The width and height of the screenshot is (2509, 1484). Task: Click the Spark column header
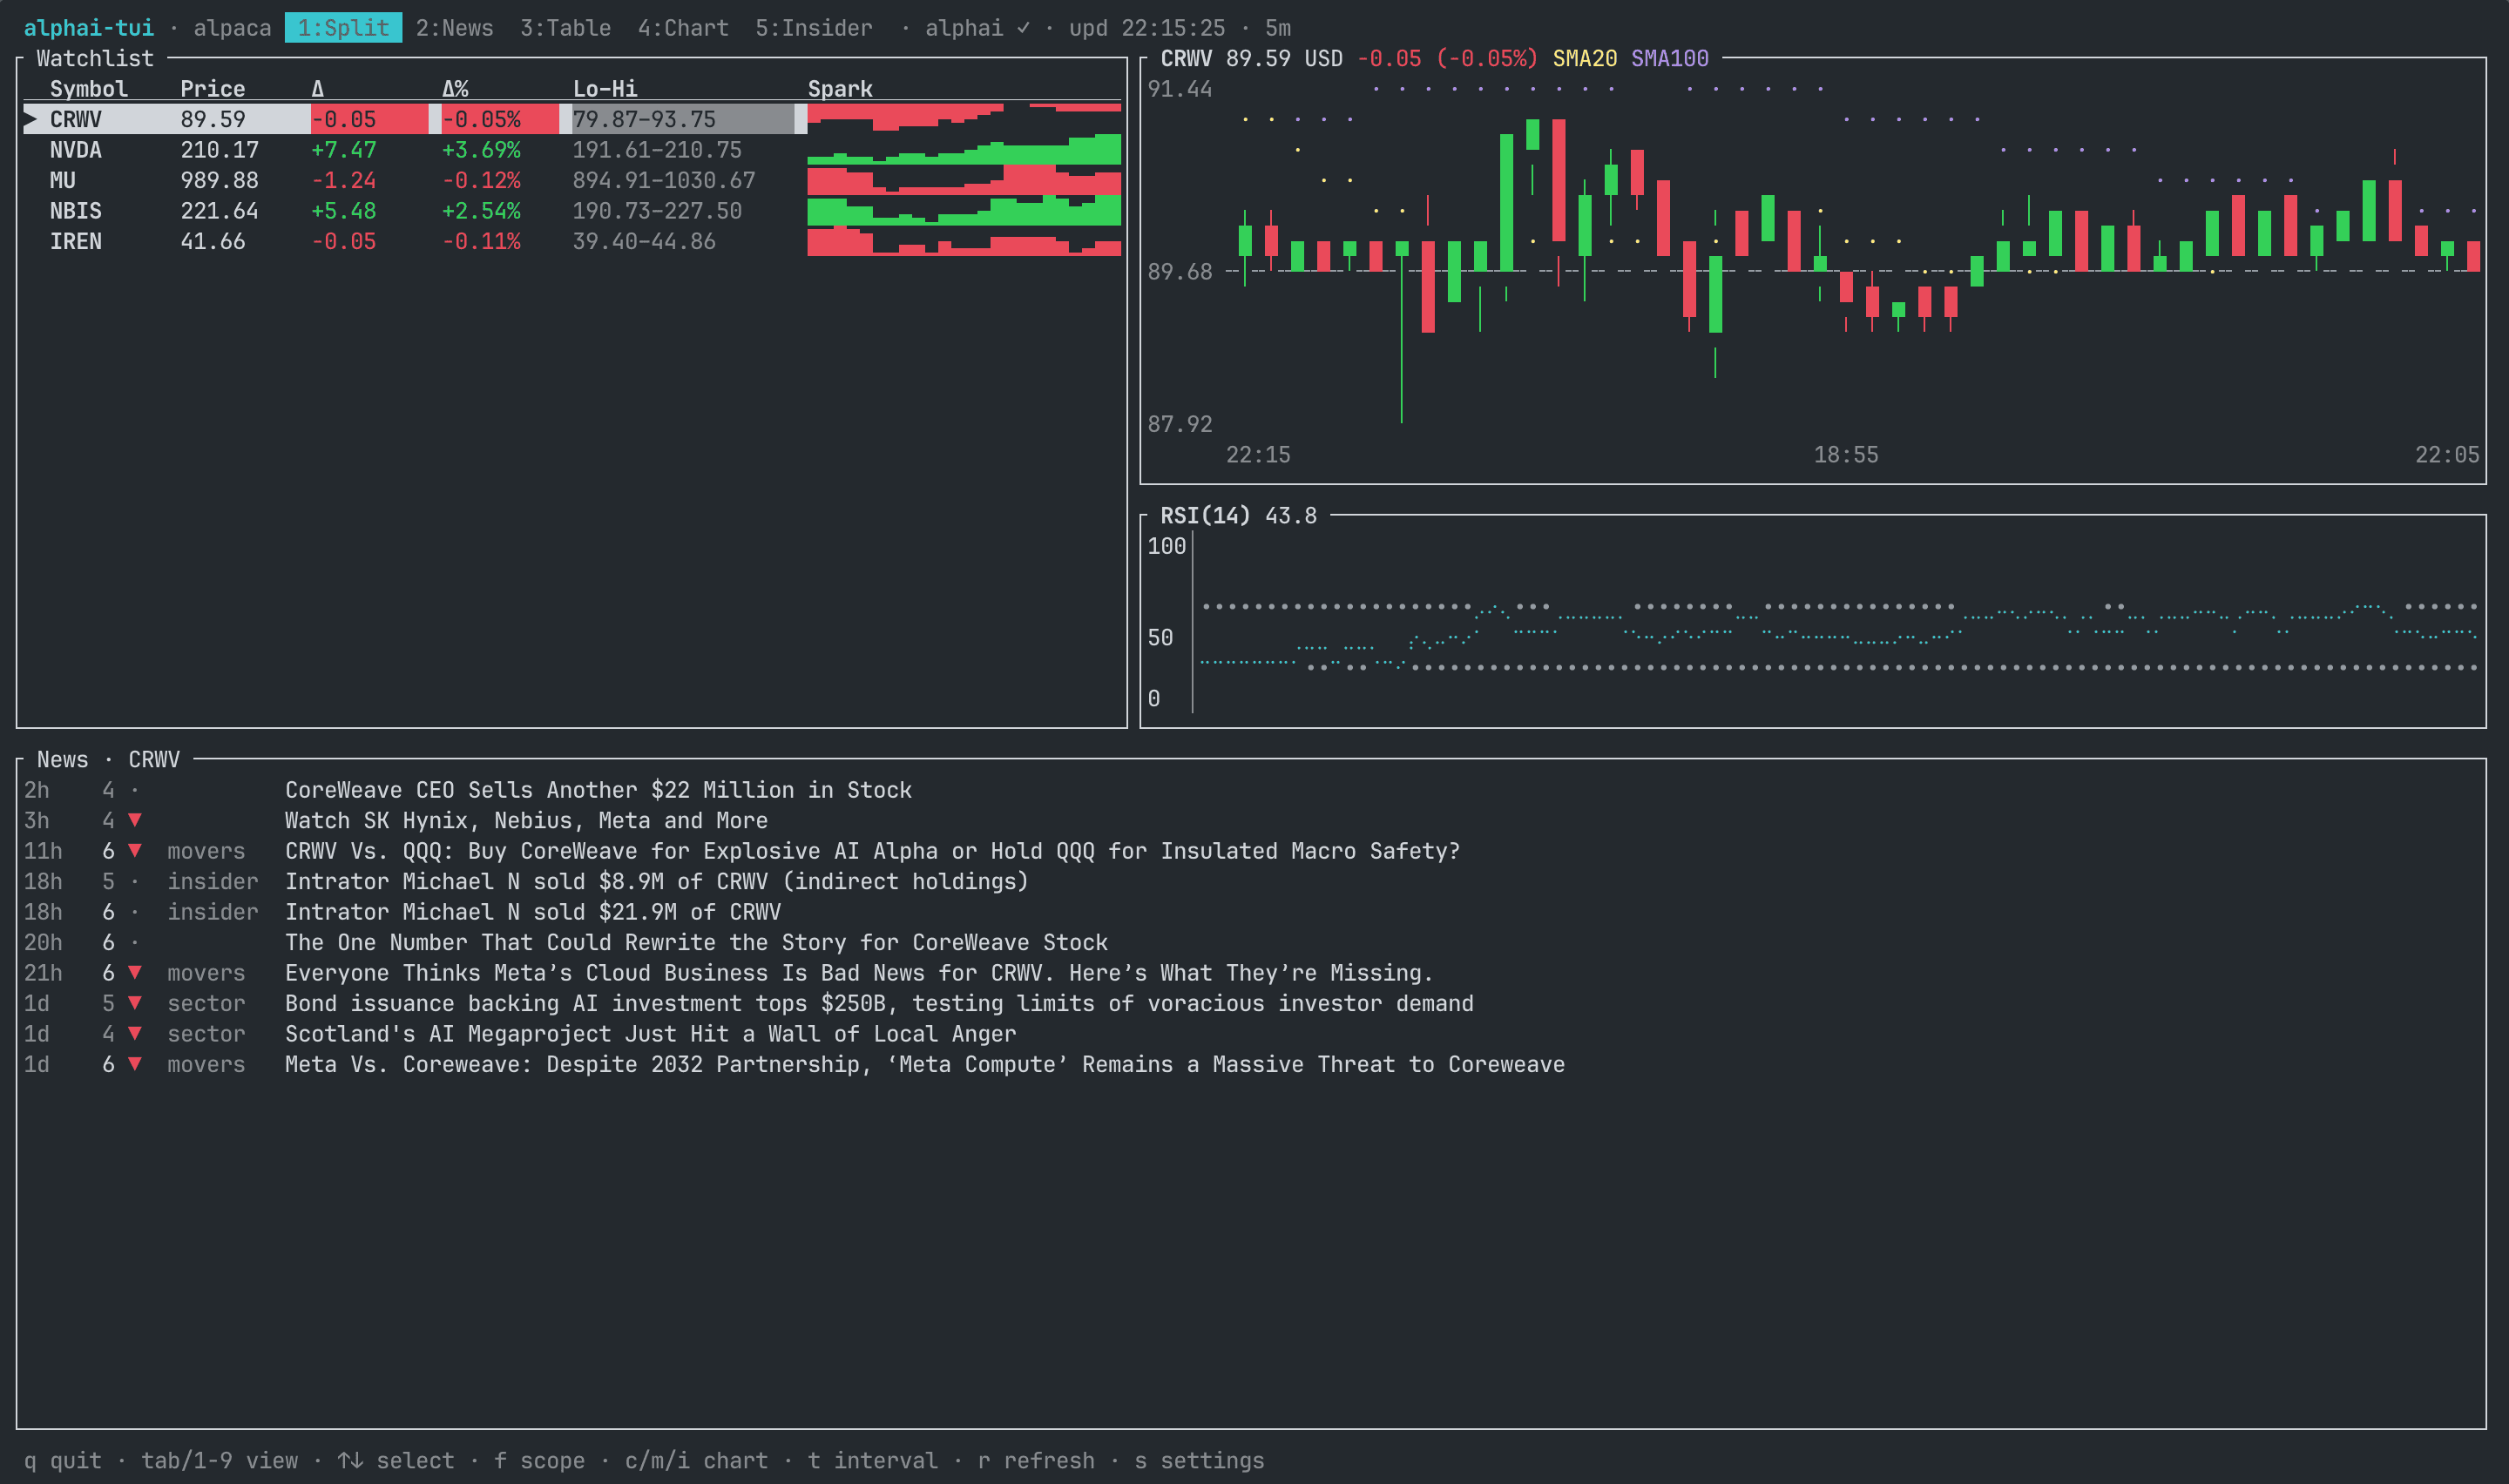point(840,89)
